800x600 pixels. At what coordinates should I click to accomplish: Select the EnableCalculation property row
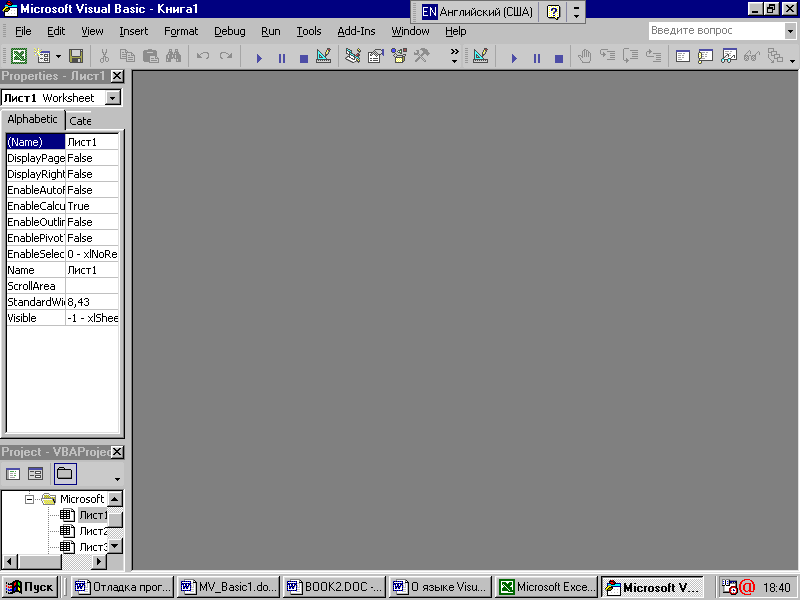[x=62, y=206]
